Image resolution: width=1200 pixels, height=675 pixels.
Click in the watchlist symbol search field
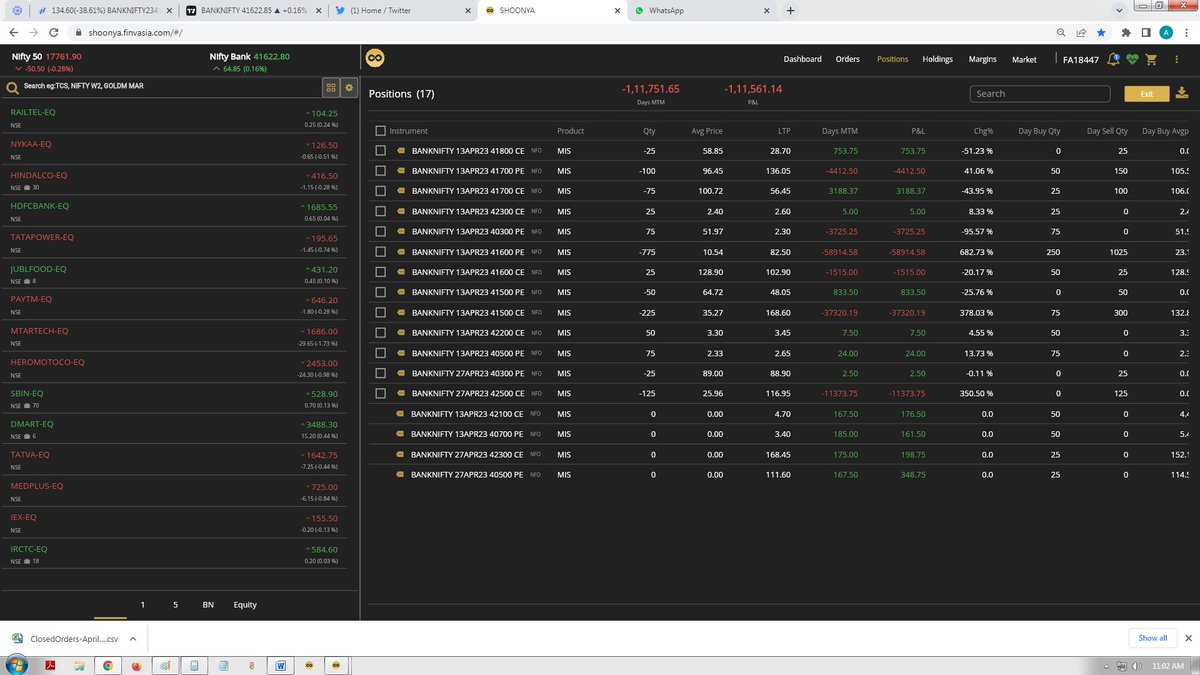165,87
